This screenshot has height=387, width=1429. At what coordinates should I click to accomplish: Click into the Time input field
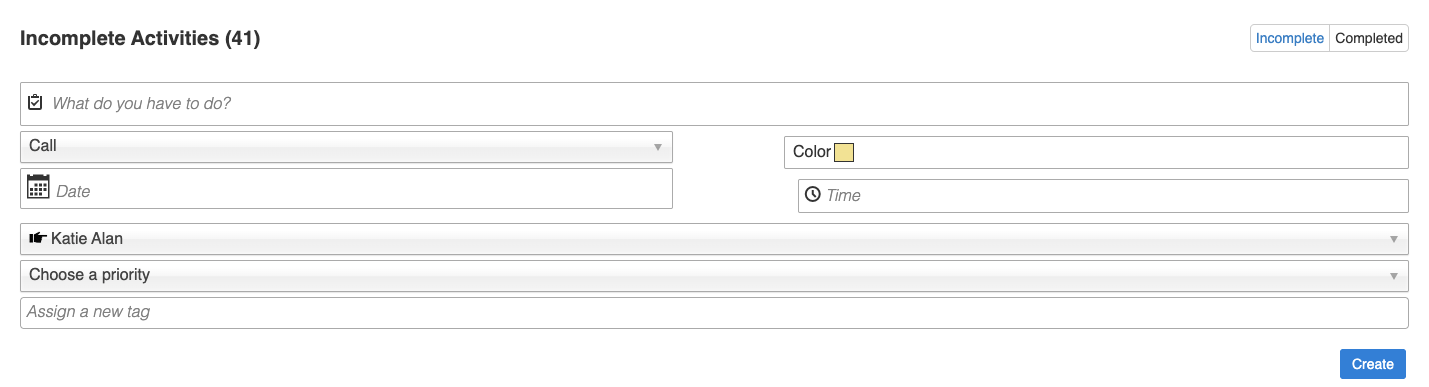pos(1103,196)
